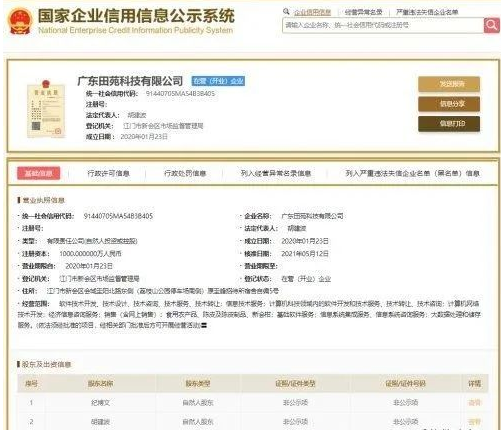Click the small magnifier icon above search box
This screenshot has height=430, width=501.
(286, 12)
